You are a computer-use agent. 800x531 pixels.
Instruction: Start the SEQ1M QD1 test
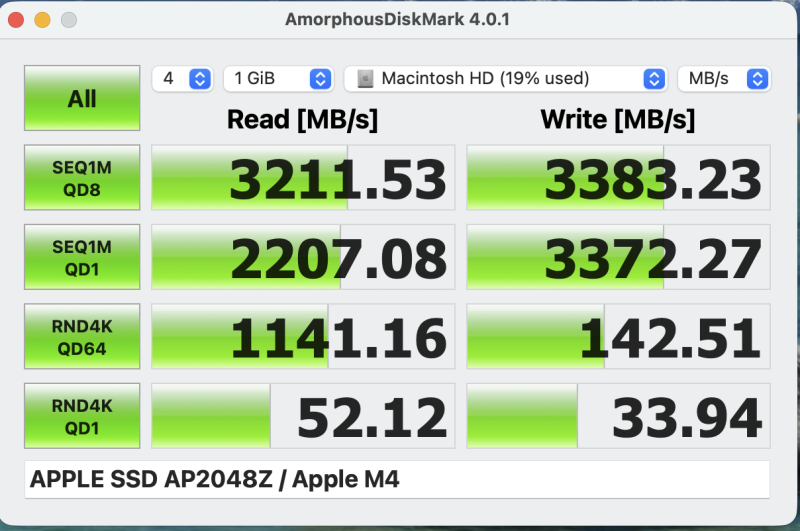coord(82,257)
